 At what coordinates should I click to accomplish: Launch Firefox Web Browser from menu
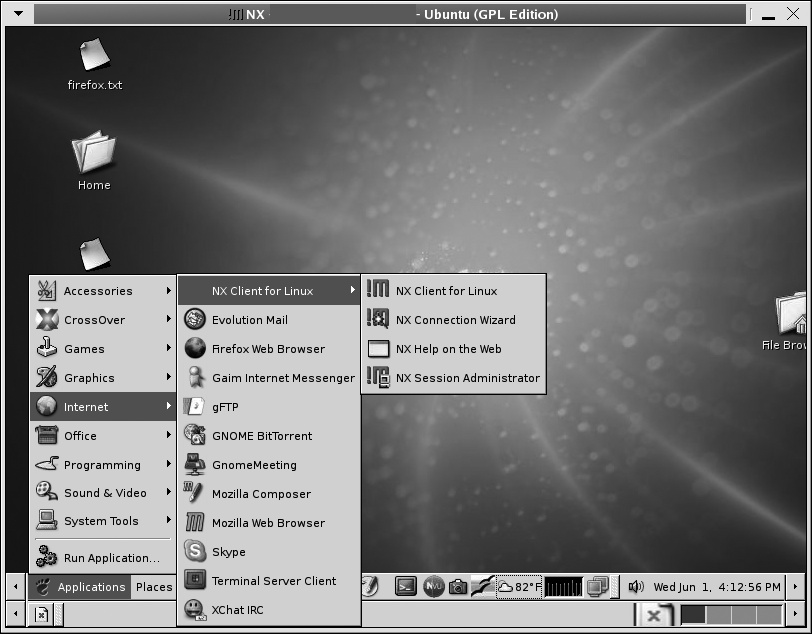tap(267, 349)
